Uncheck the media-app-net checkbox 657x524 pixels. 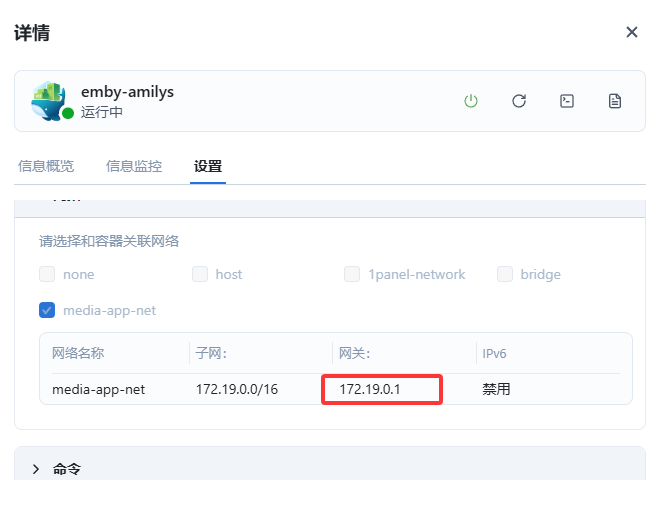click(47, 310)
